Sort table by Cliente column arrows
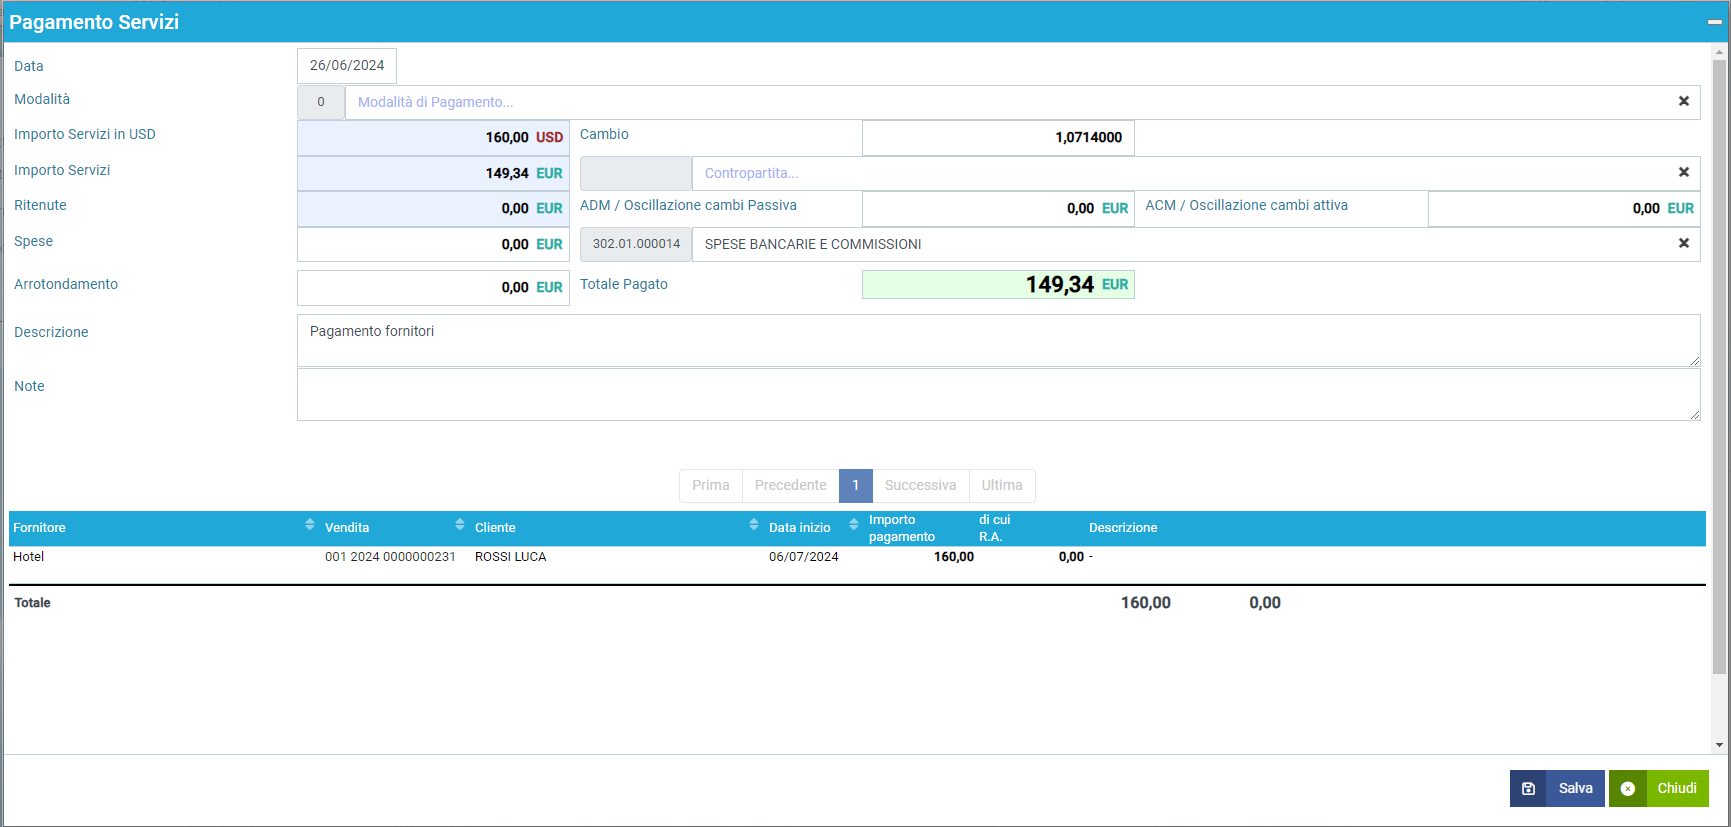1731x827 pixels. coord(754,525)
